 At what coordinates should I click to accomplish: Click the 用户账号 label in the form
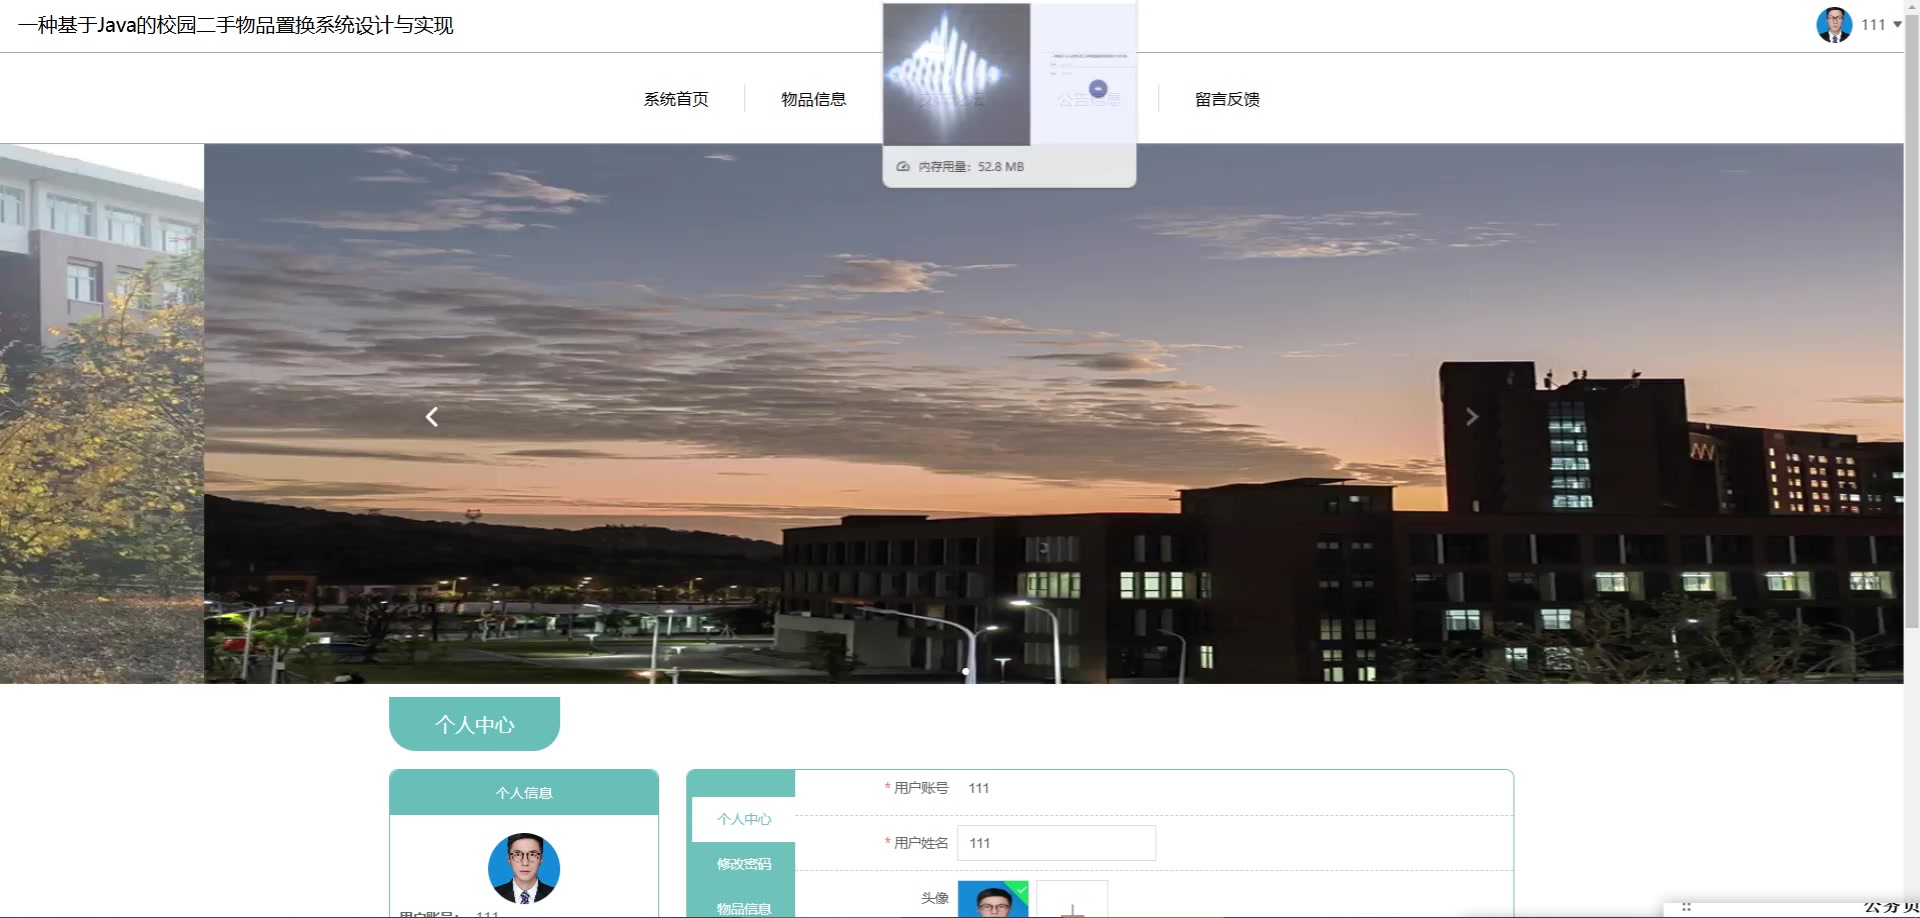point(921,788)
